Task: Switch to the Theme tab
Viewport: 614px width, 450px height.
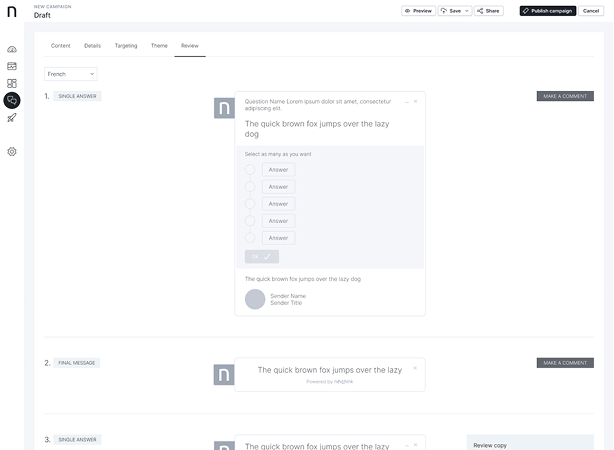Action: tap(159, 46)
